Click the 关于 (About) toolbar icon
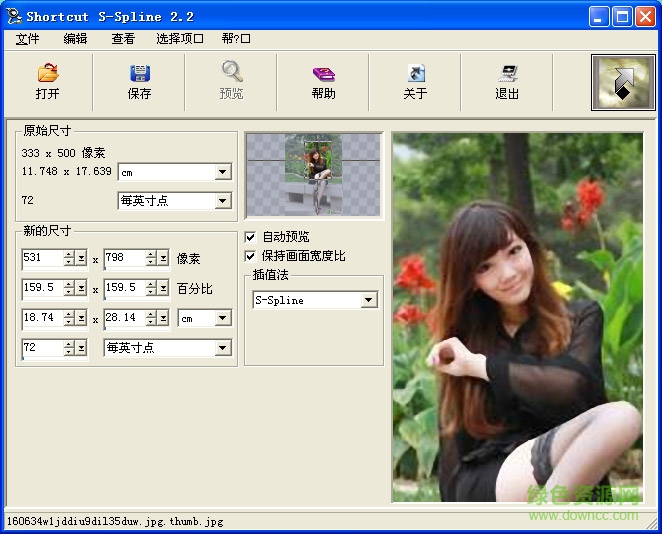This screenshot has width=662, height=534. (415, 74)
